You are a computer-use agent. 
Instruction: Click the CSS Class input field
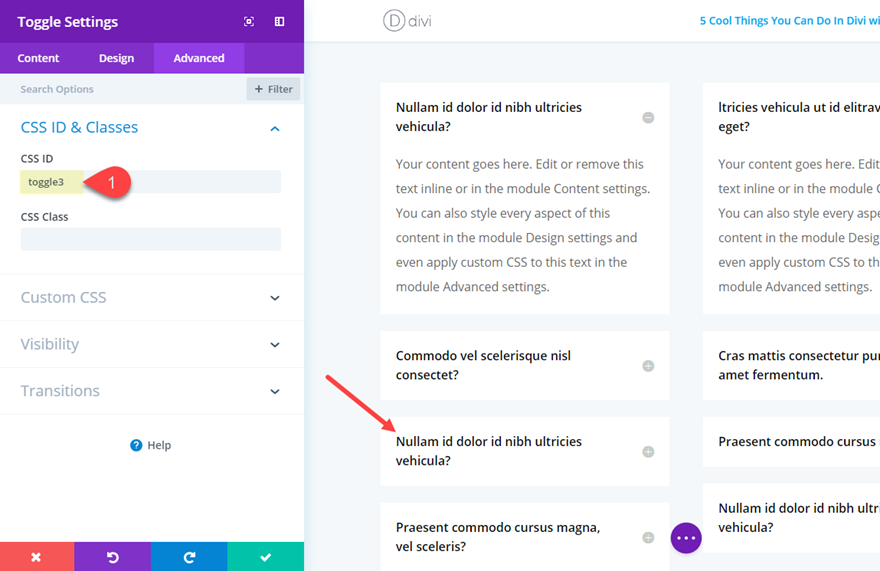[x=150, y=239]
